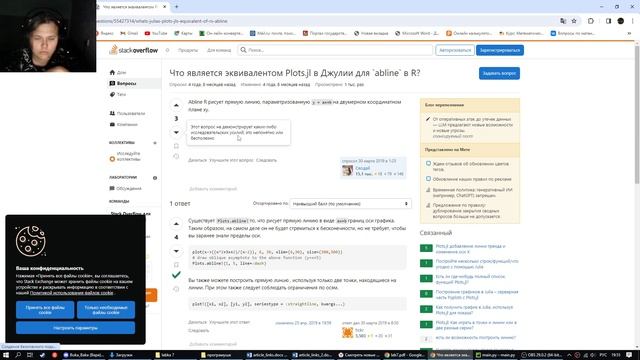Open the answers sort order dropdown
This screenshot has height=360, width=640.
pos(350,204)
